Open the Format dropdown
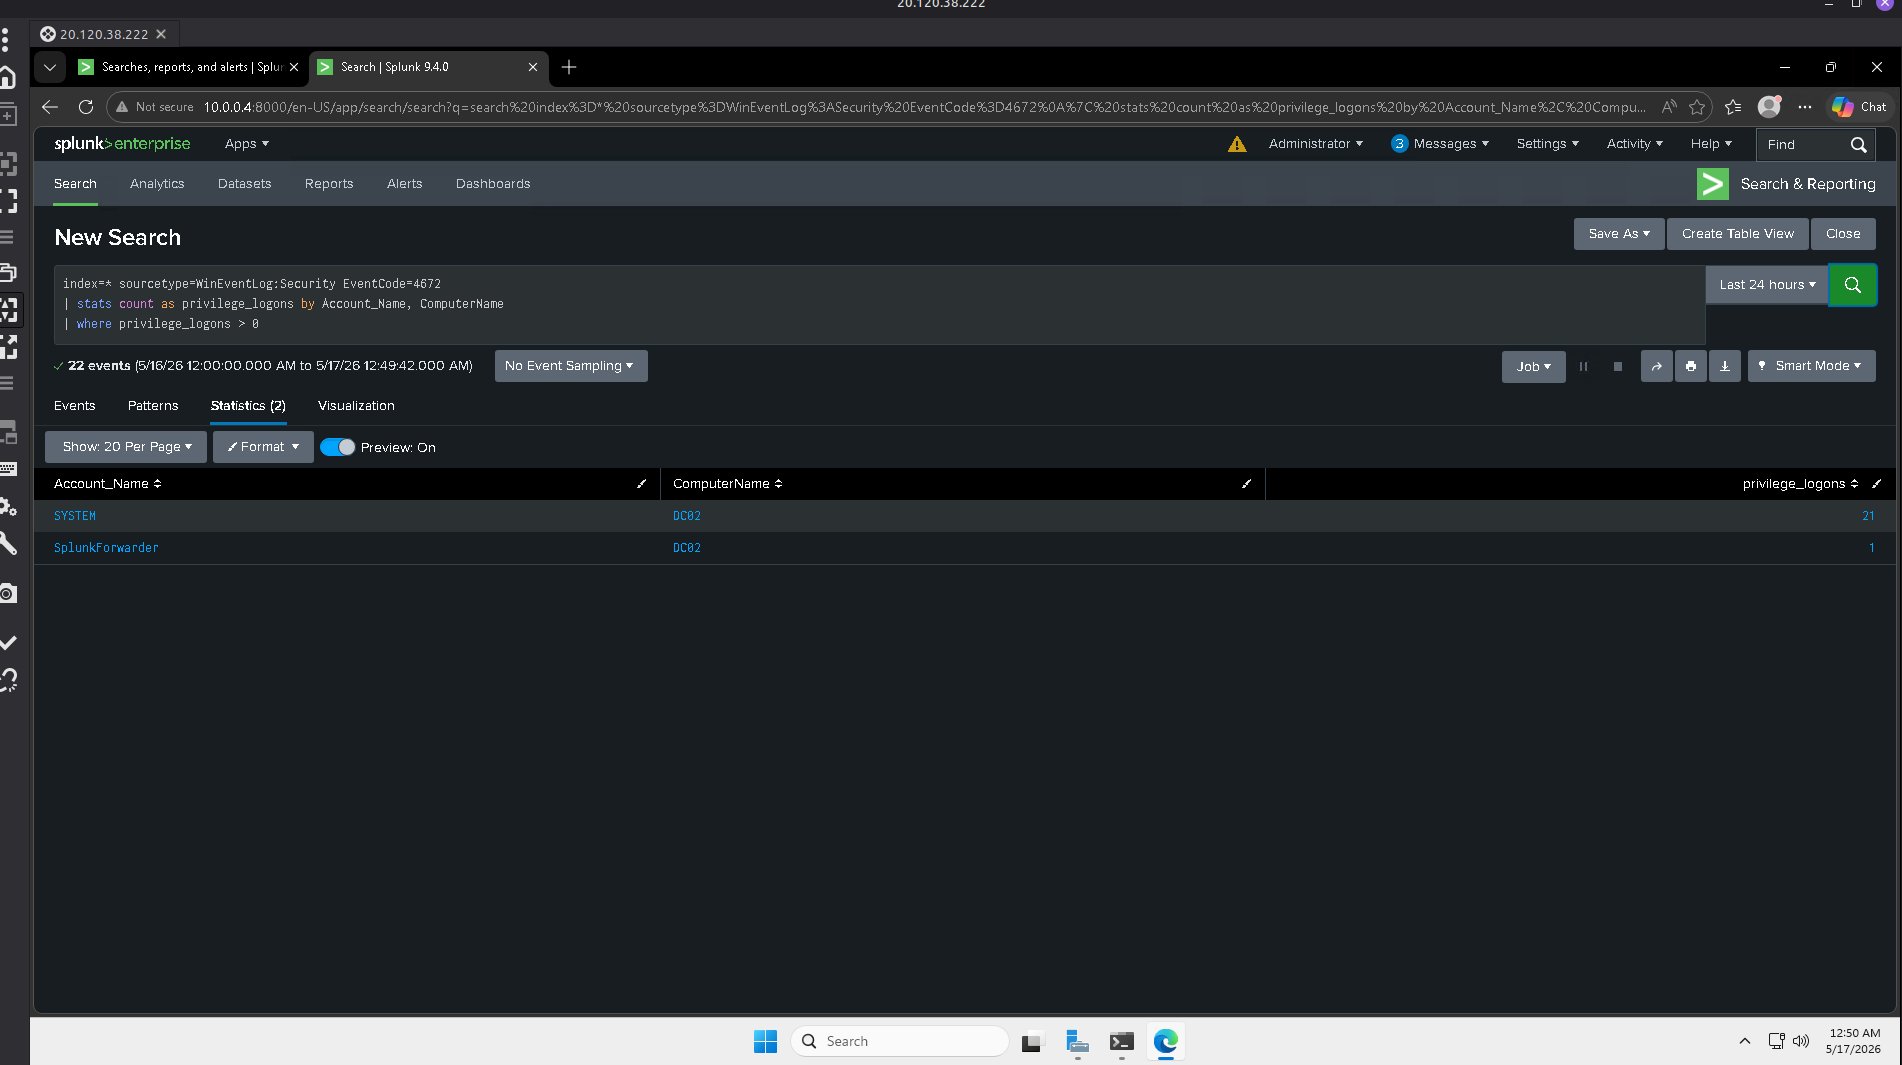This screenshot has width=1902, height=1065. (263, 447)
